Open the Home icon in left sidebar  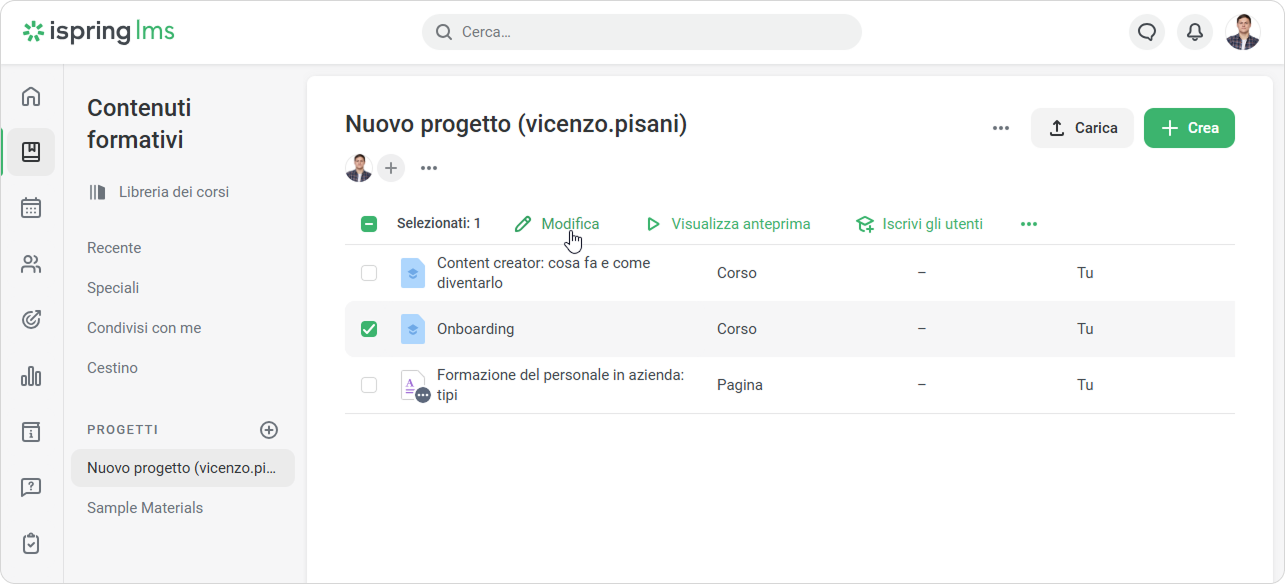click(x=31, y=97)
